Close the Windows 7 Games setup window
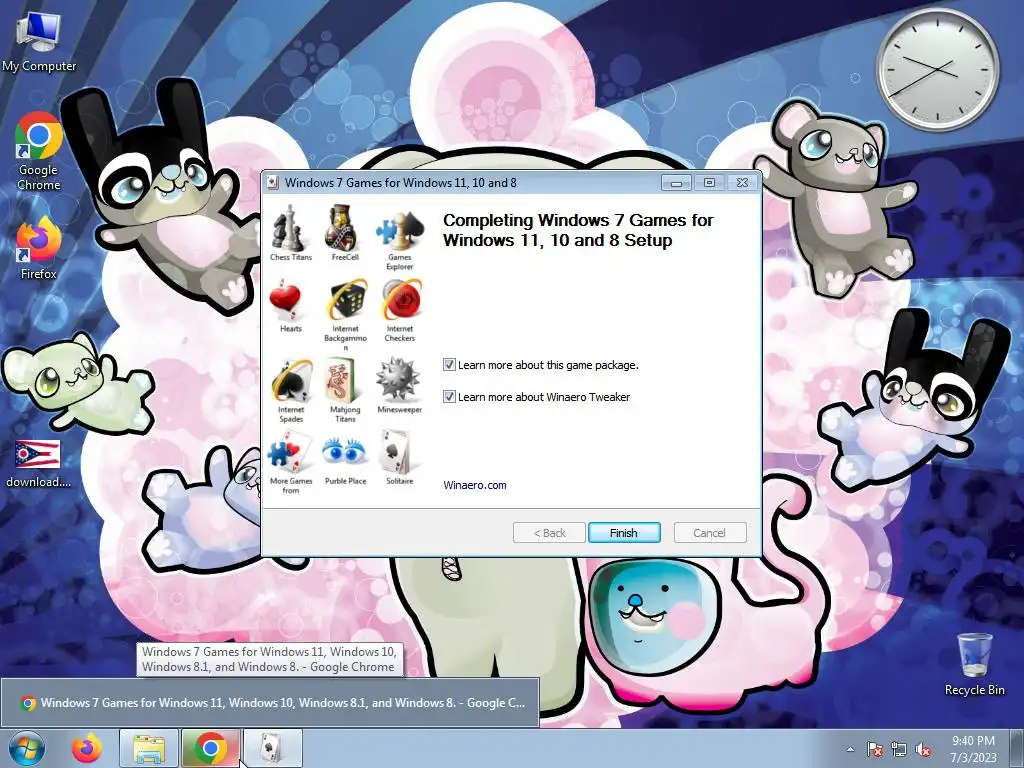This screenshot has width=1024, height=768. 743,183
